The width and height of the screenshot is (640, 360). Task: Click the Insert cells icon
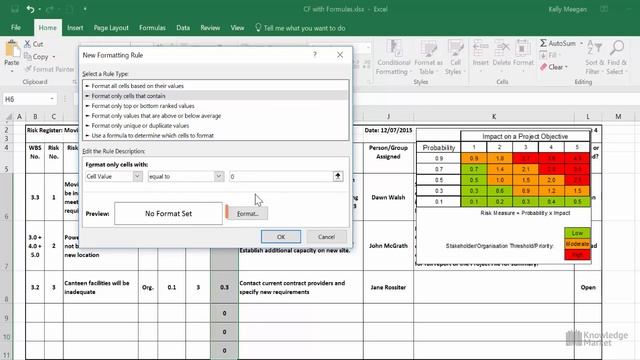[x=480, y=49]
